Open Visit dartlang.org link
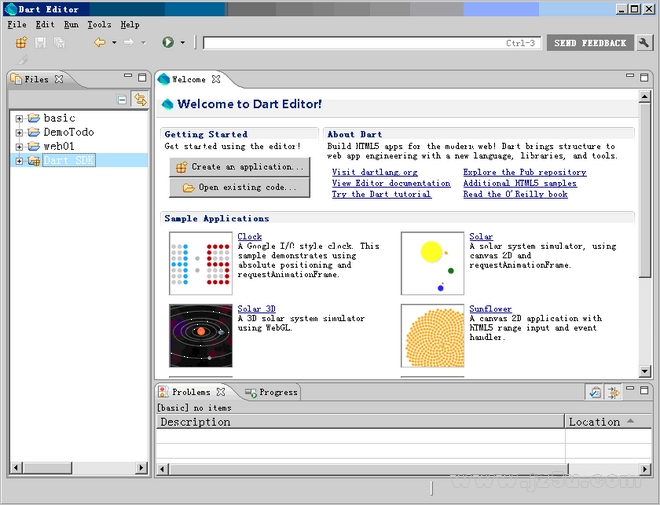Image resolution: width=660 pixels, height=505 pixels. click(x=375, y=172)
